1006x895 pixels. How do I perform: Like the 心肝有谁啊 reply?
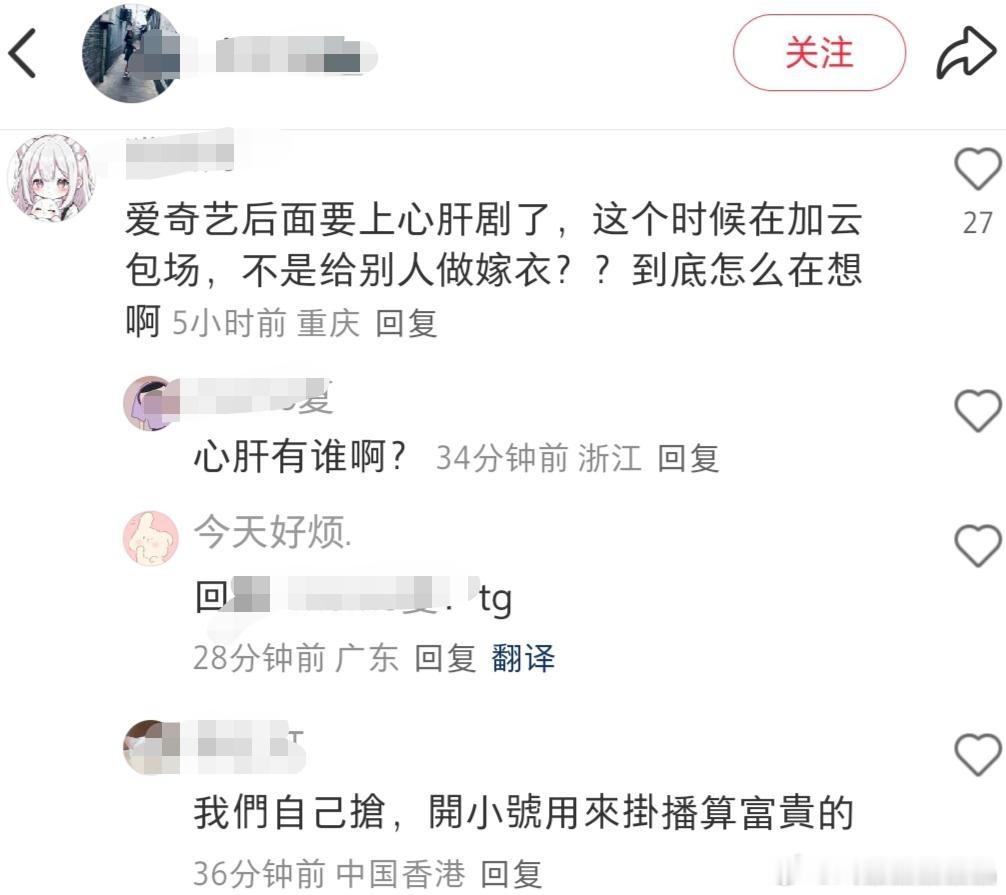click(978, 411)
